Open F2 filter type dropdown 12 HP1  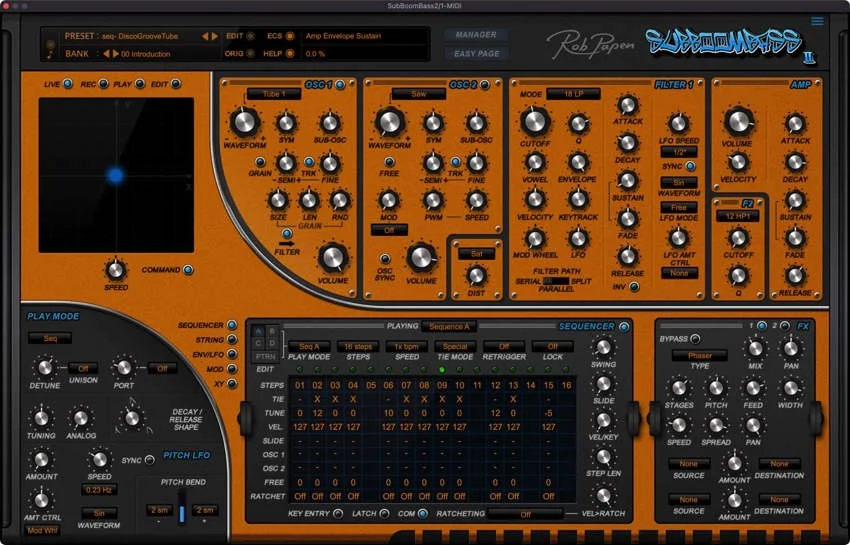[737, 216]
